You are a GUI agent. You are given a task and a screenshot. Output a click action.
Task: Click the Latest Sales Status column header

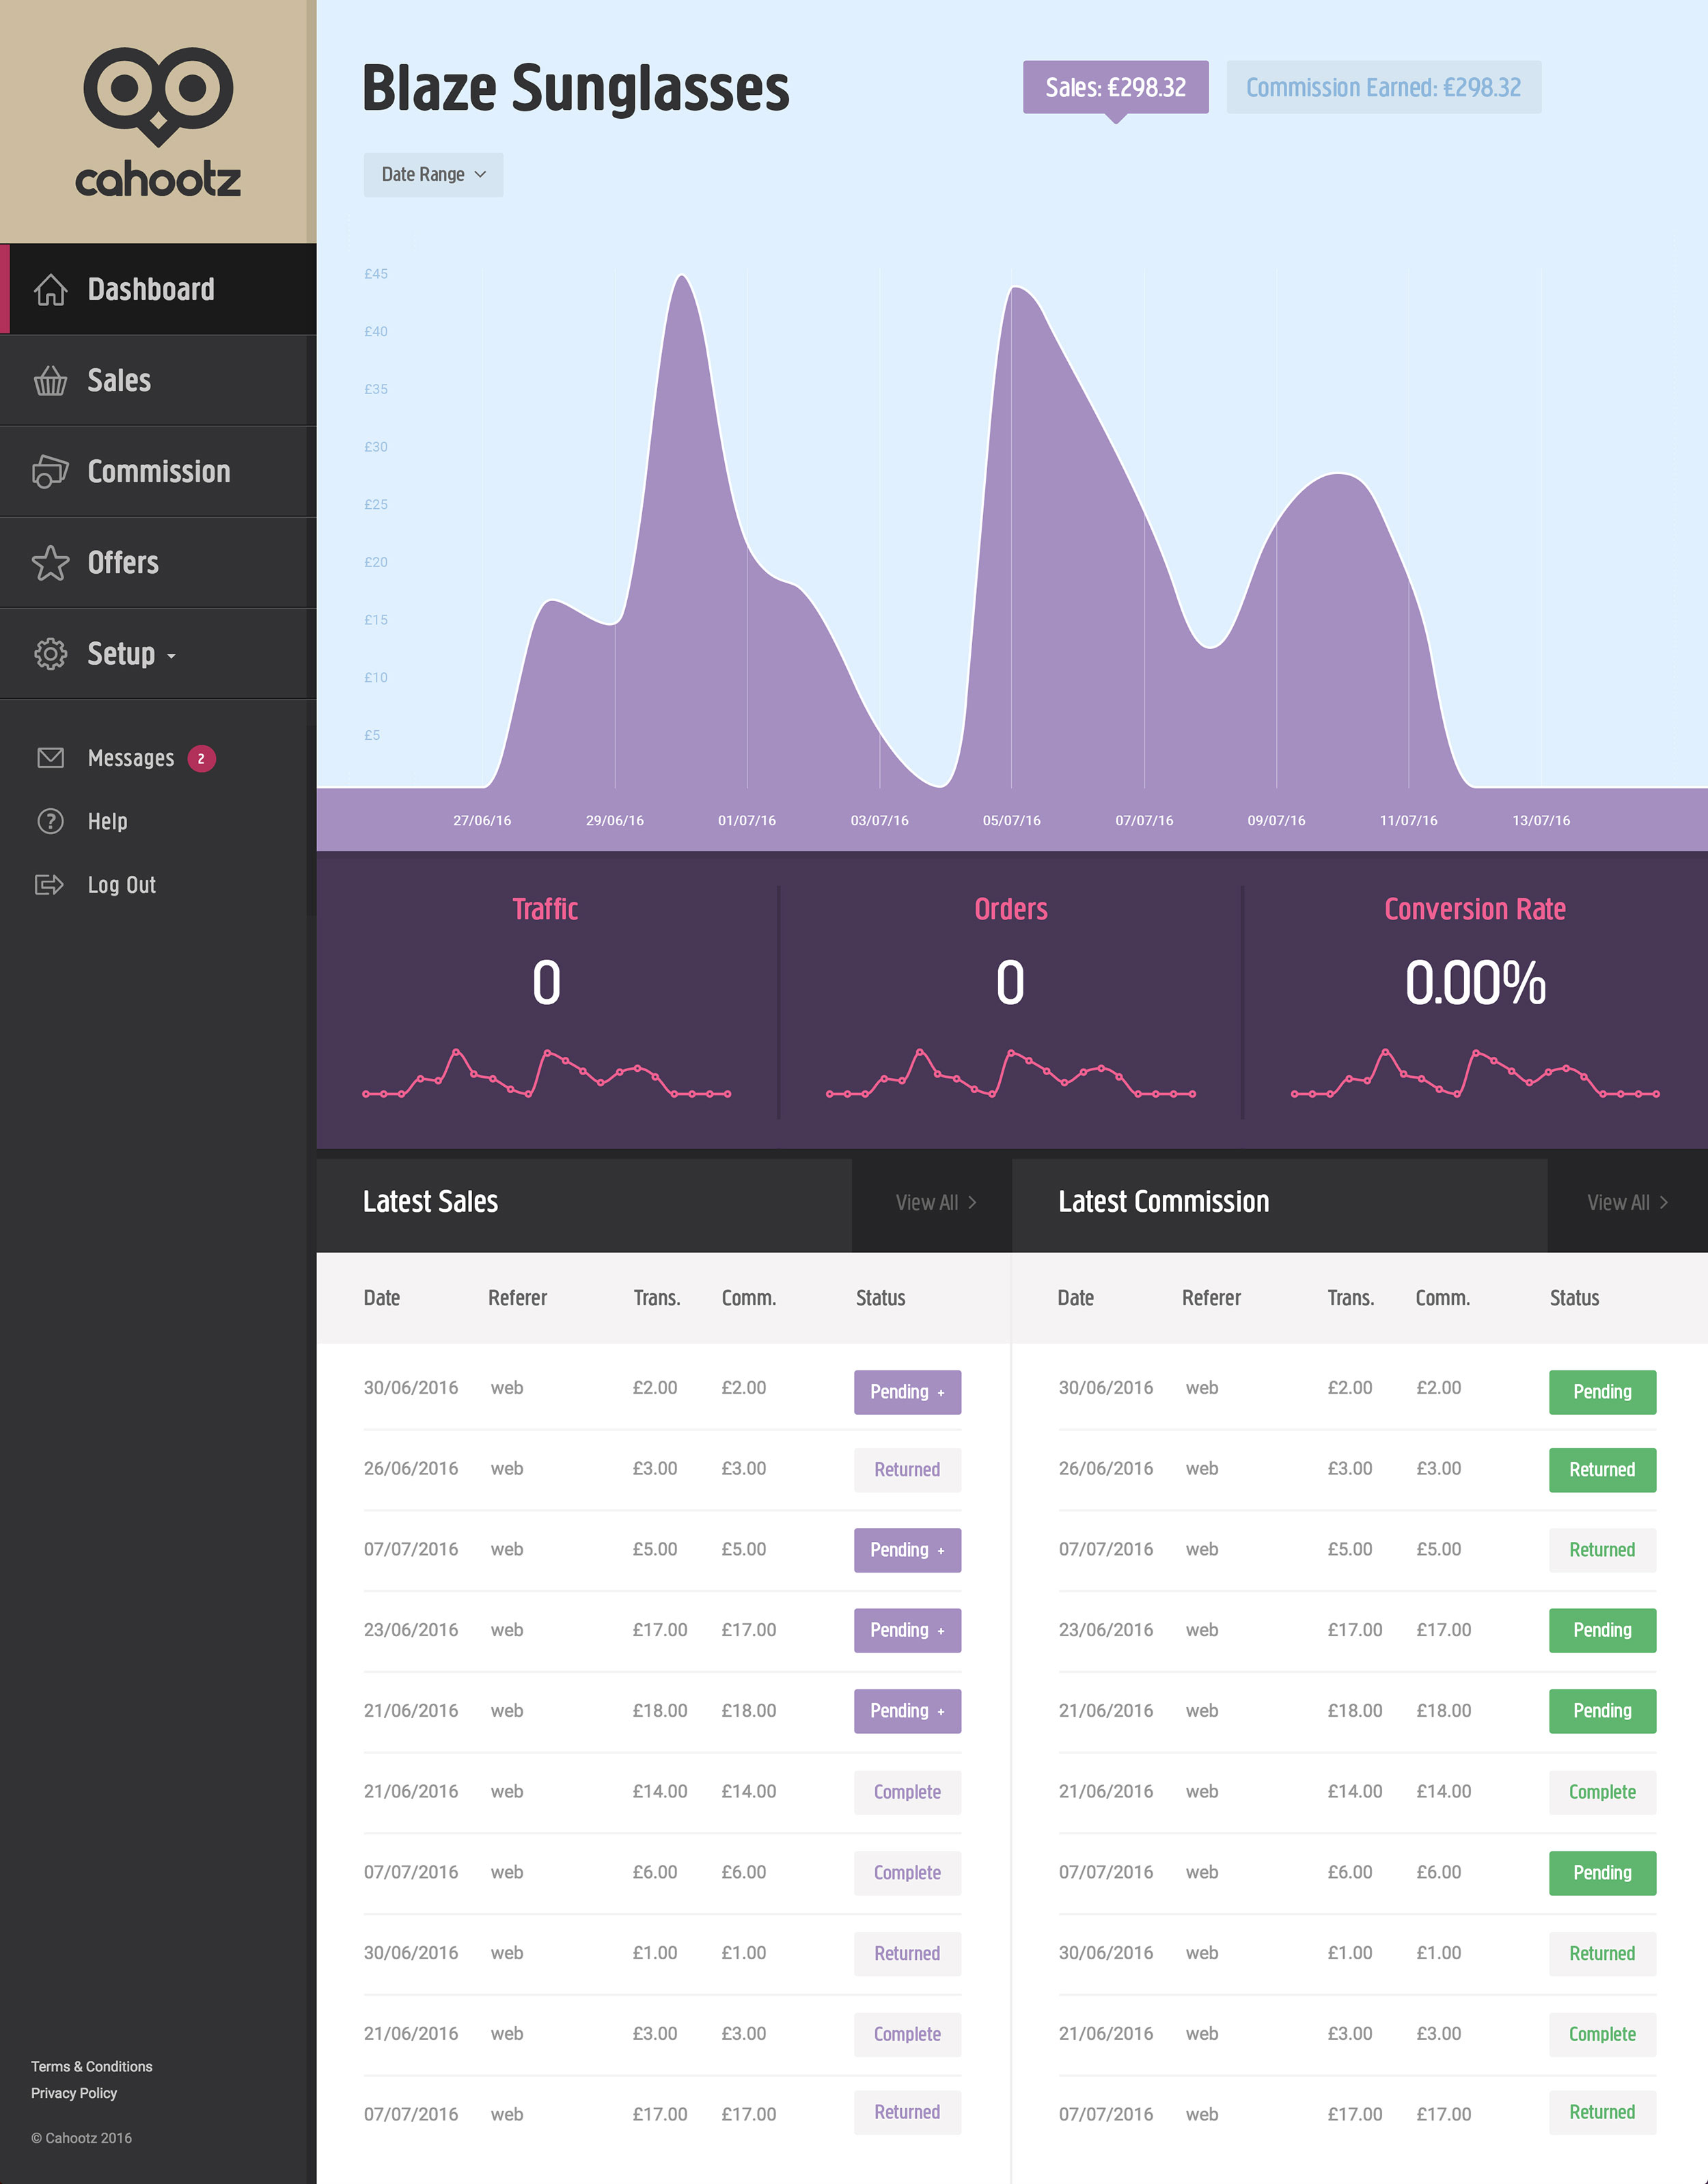click(x=880, y=1298)
